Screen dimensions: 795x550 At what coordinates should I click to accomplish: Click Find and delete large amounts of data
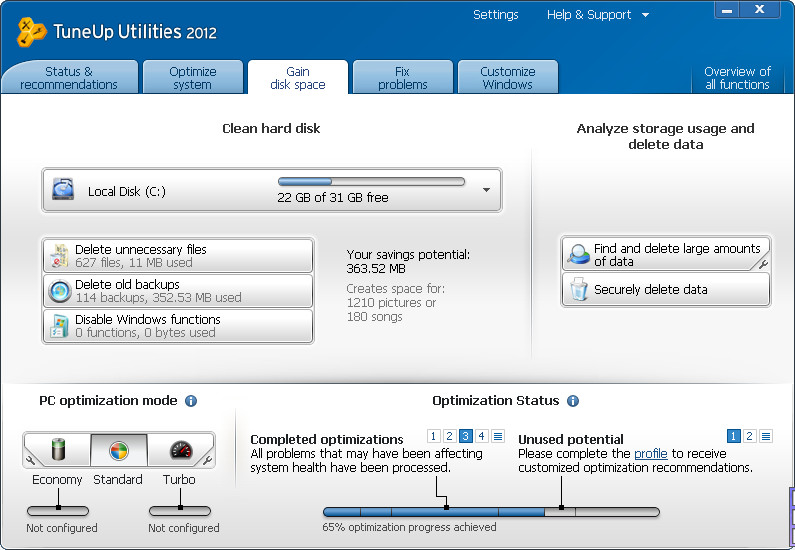tap(666, 254)
